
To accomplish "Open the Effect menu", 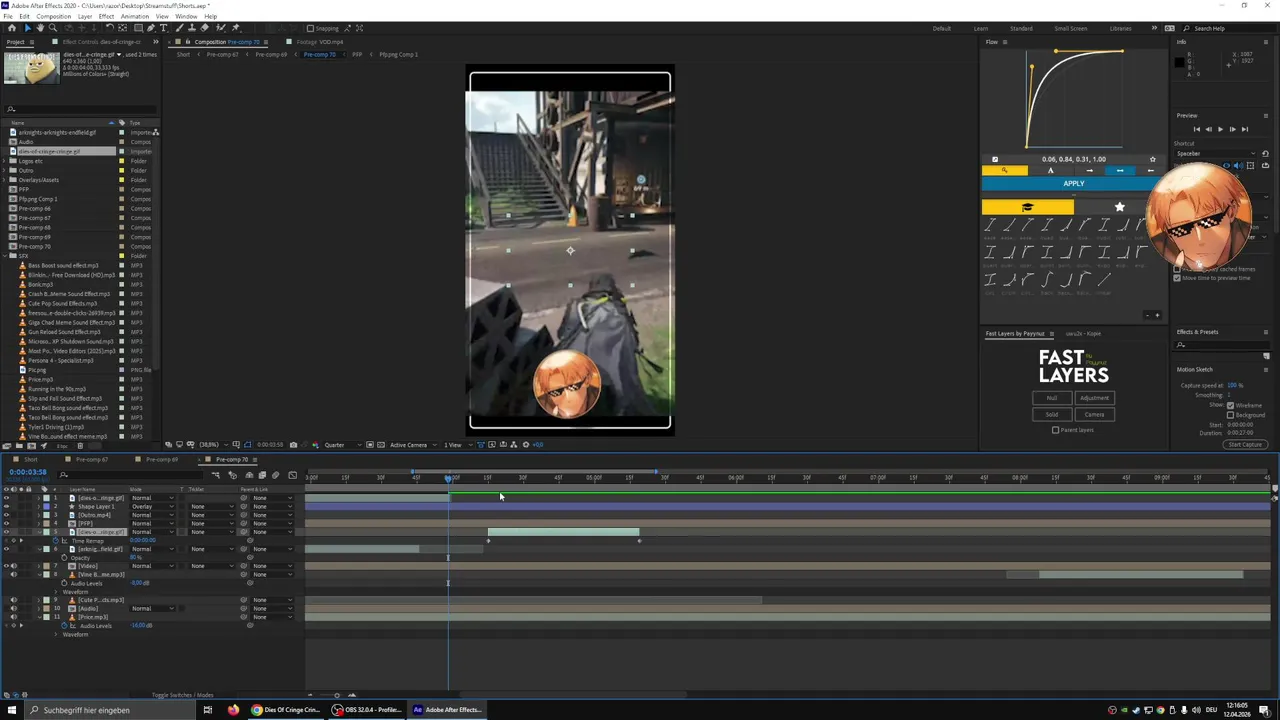I will point(106,16).
